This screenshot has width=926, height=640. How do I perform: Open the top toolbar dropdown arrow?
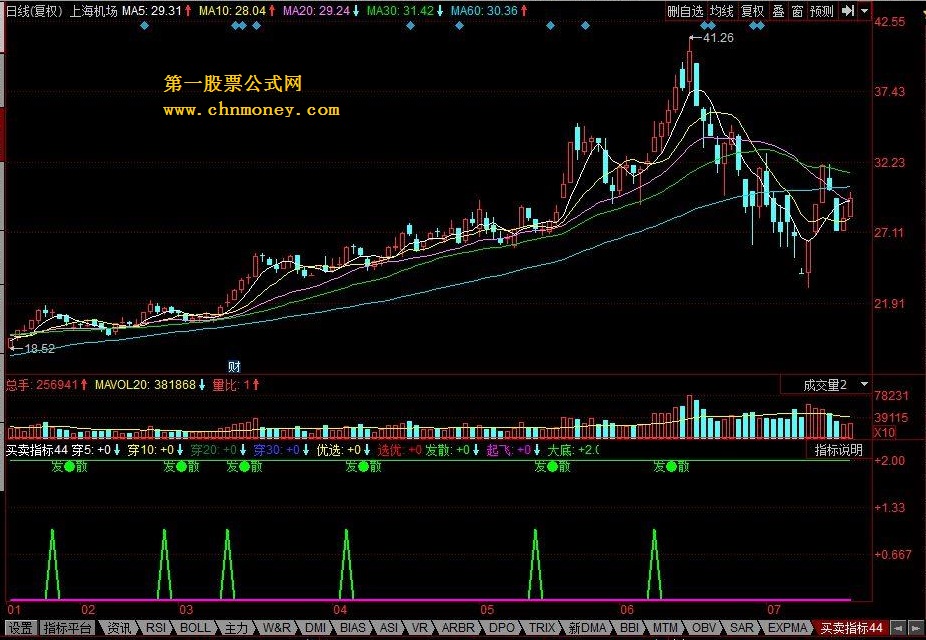click(865, 11)
